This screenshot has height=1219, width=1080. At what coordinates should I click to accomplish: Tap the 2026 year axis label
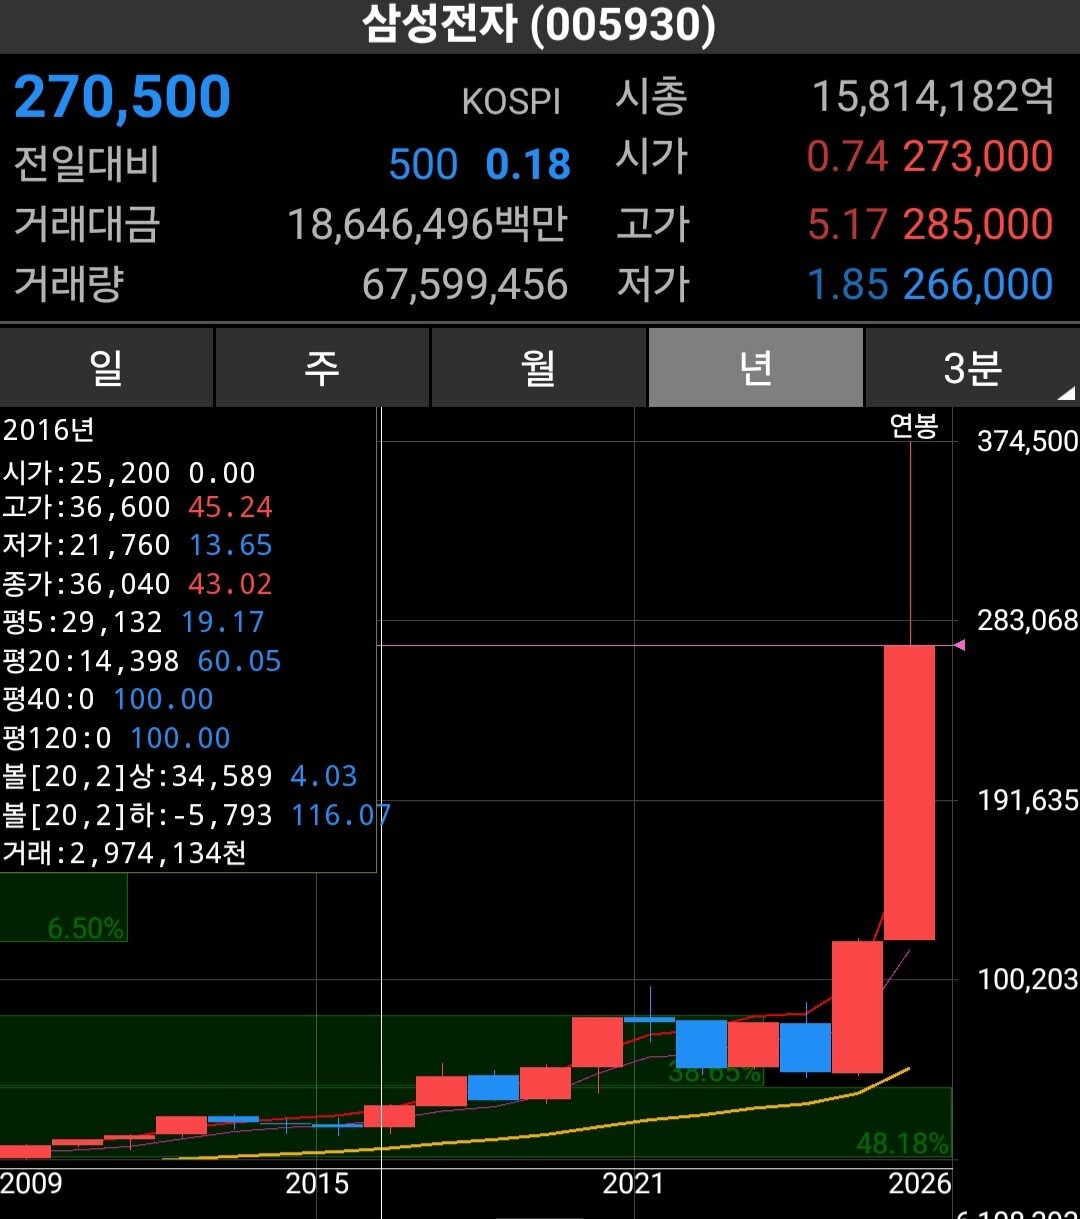pos(919,1184)
